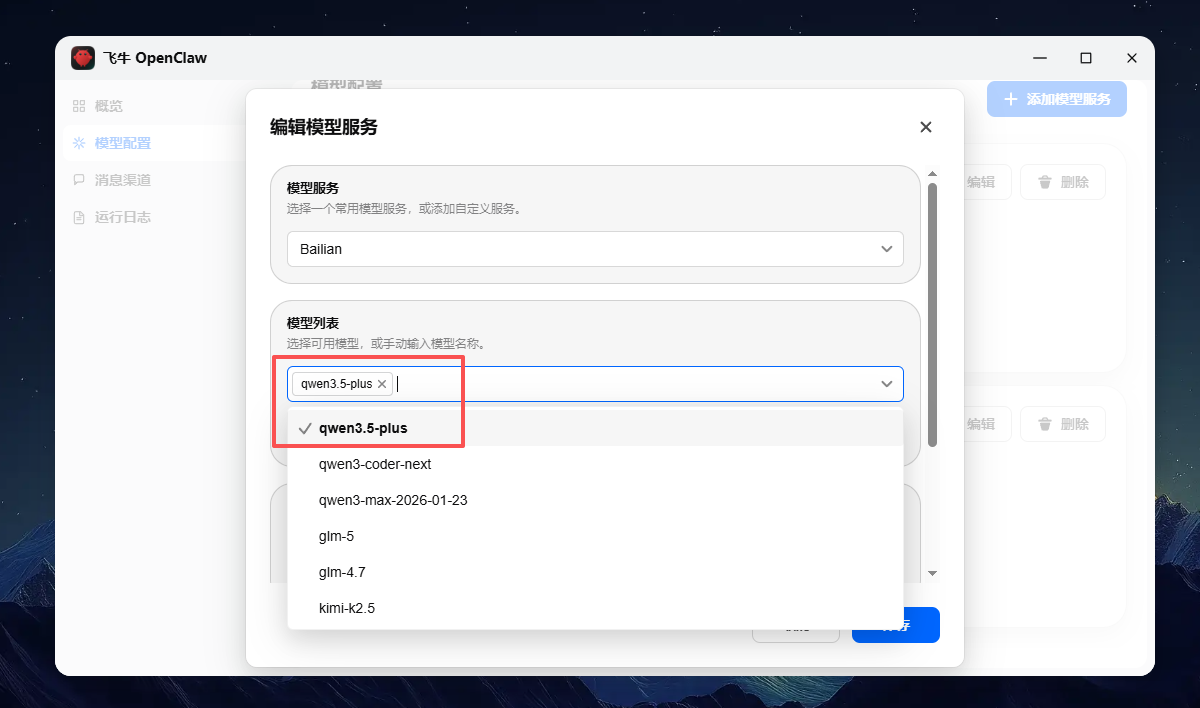Choose the glm-4.7 model option
The width and height of the screenshot is (1200, 708).
point(595,572)
